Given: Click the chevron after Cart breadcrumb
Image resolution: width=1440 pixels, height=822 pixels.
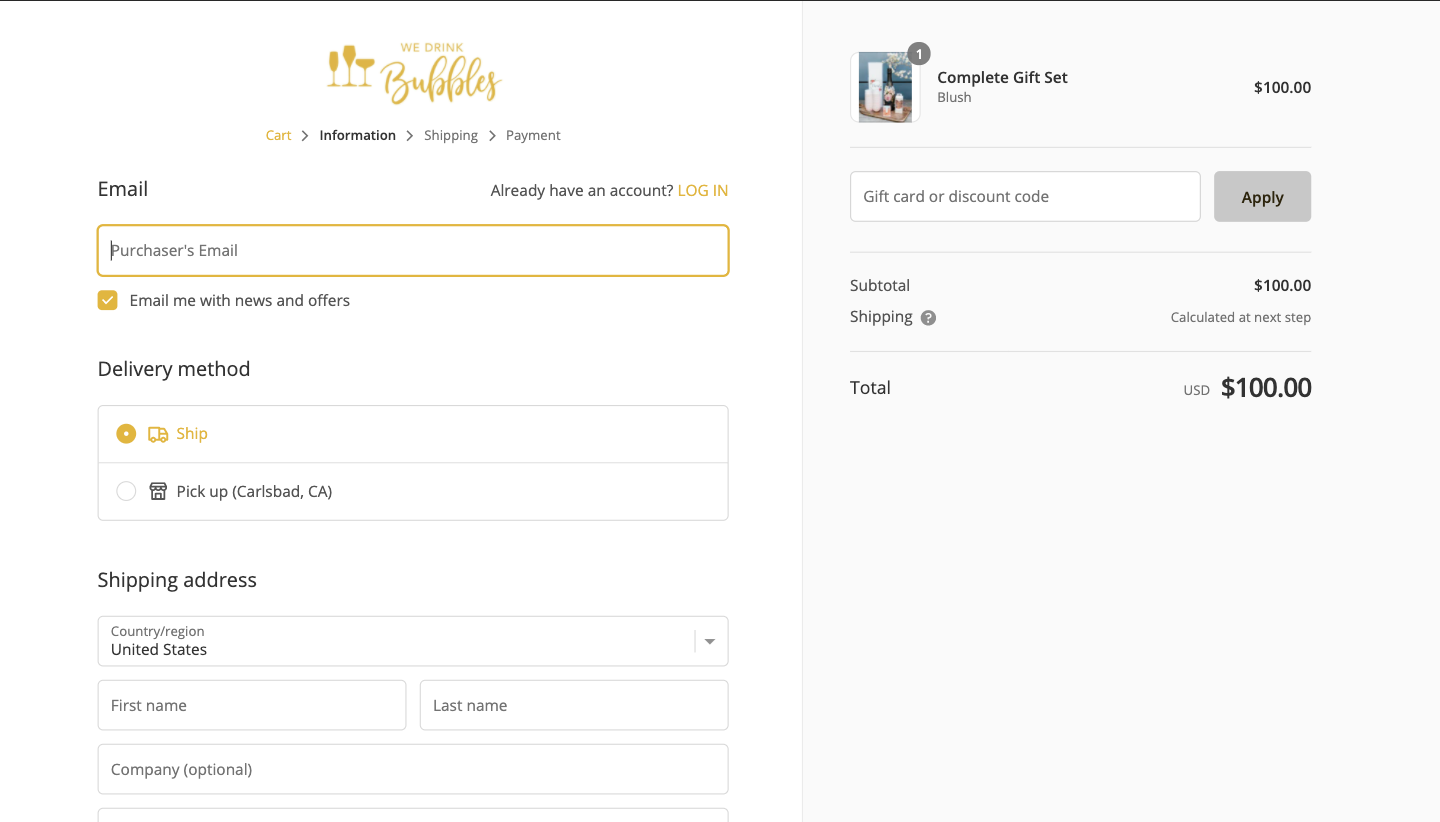Looking at the screenshot, I should (x=305, y=136).
